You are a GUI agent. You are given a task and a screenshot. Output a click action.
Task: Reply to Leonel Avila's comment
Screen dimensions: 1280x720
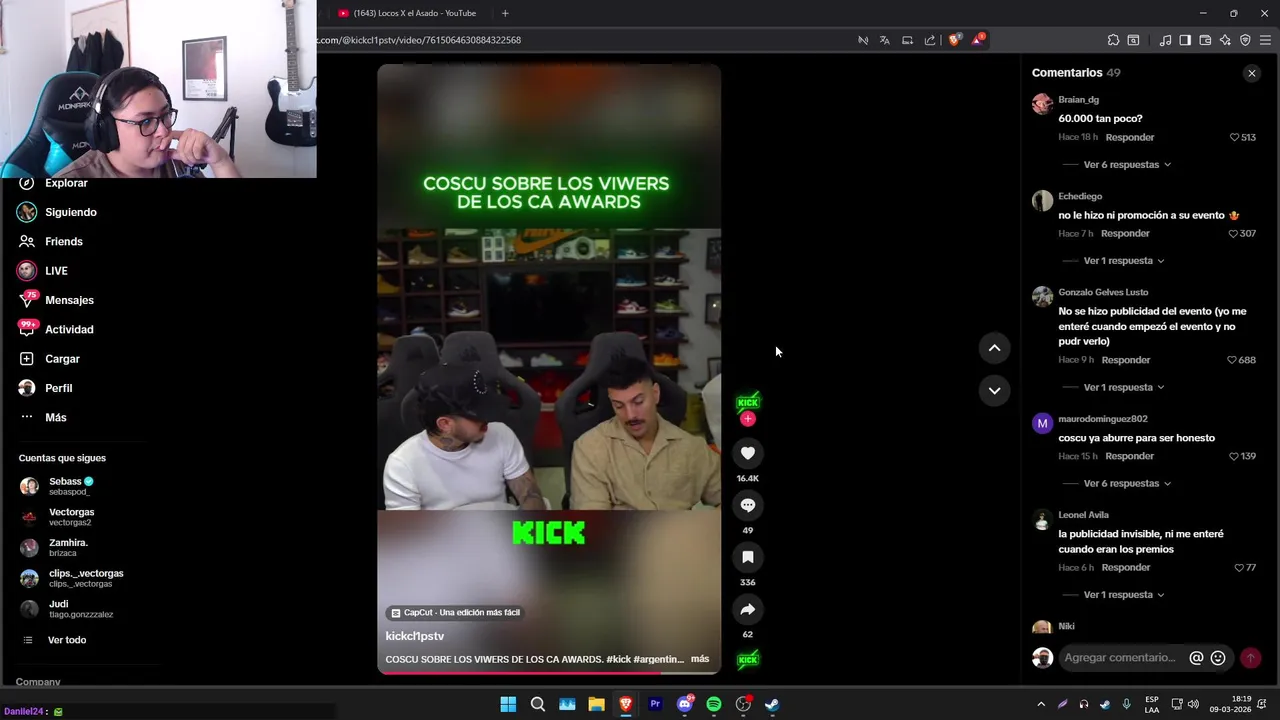tap(1126, 568)
